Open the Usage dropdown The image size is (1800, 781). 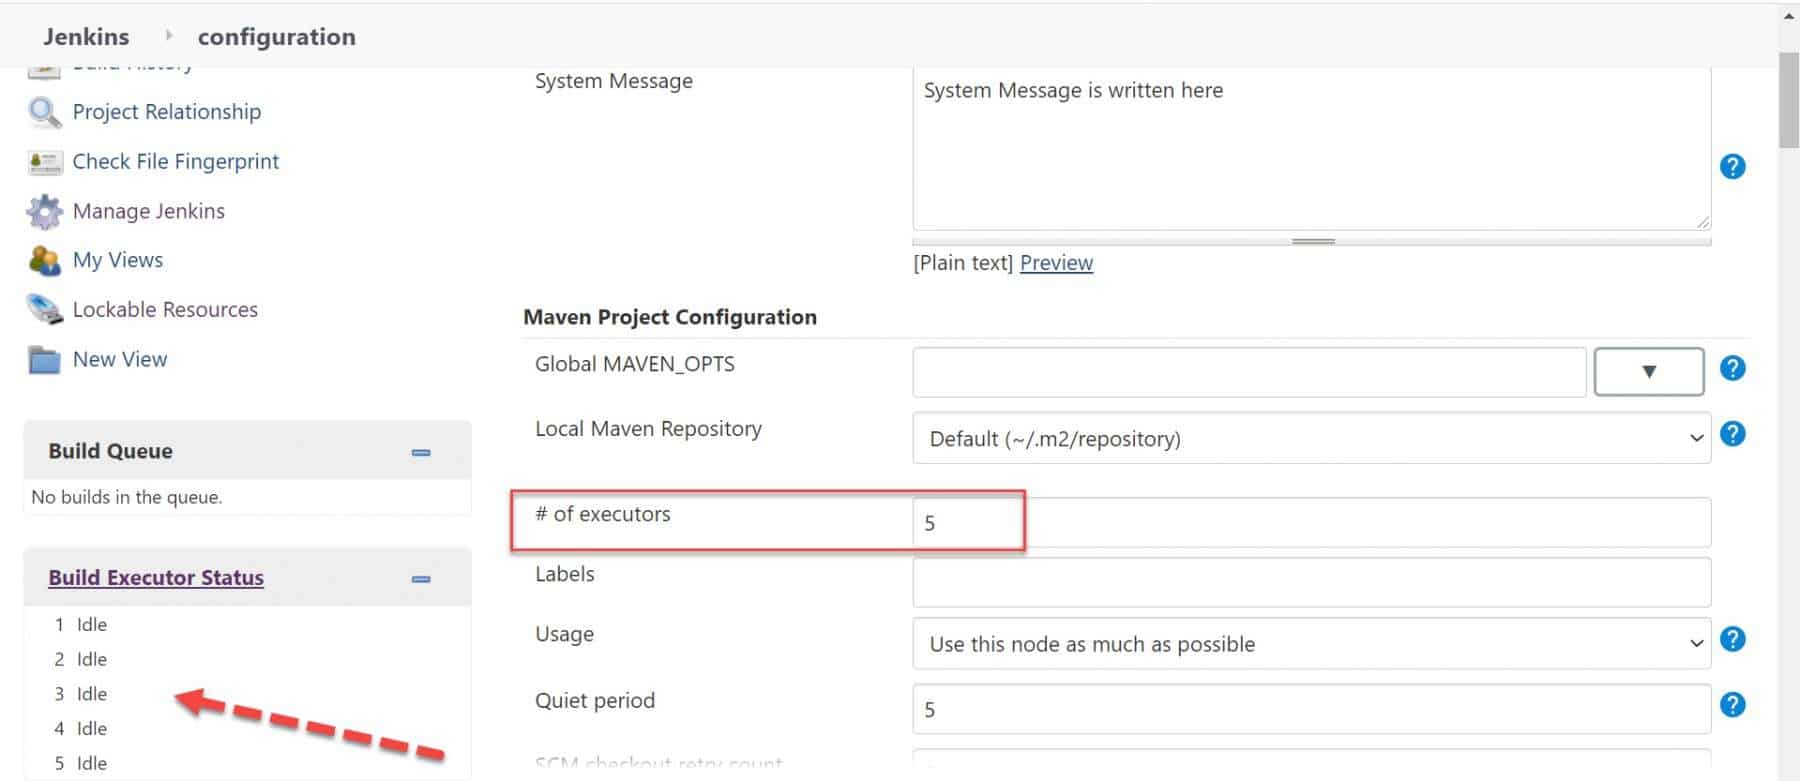[1311, 643]
